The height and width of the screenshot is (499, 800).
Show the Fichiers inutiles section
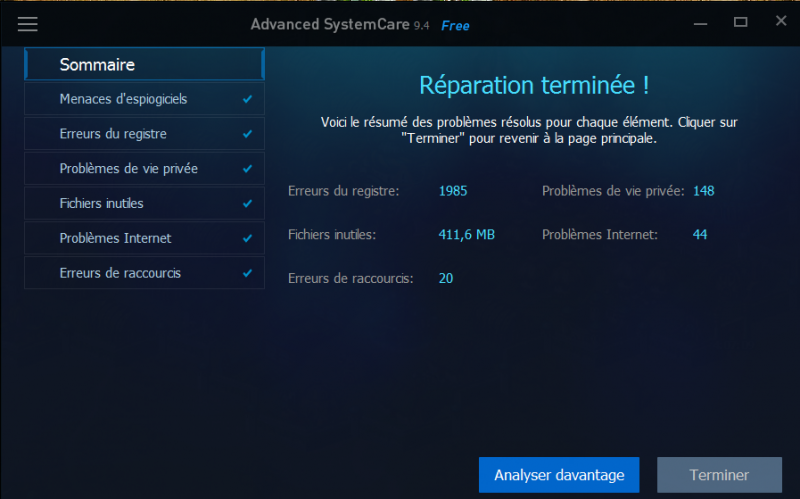click(102, 204)
